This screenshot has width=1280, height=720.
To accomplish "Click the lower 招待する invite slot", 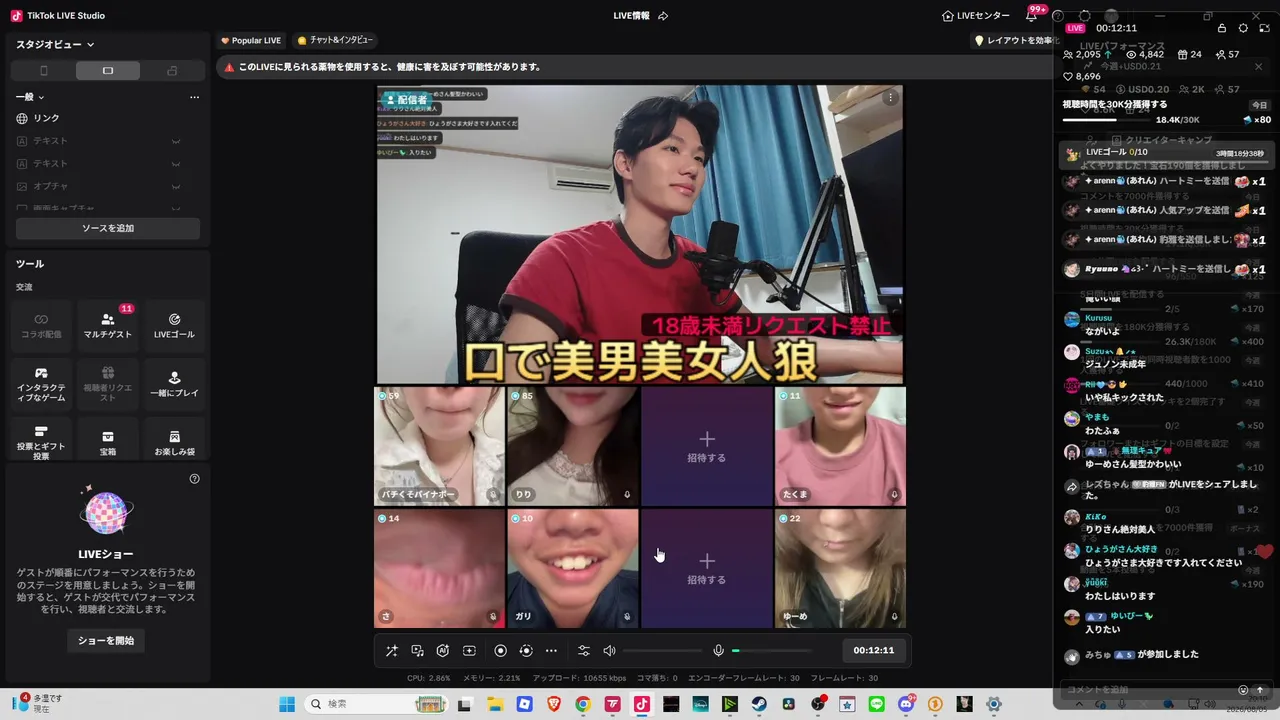I will tap(707, 569).
